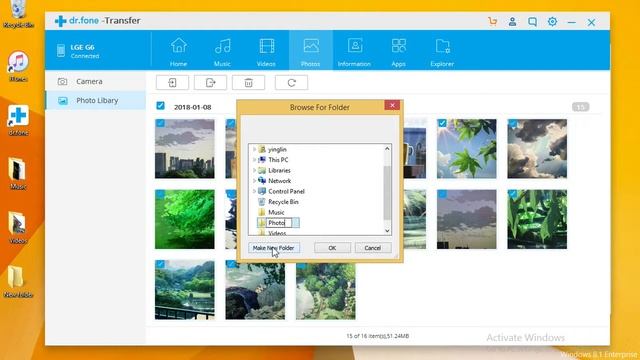Select Camera in the sidebar
The width and height of the screenshot is (640, 360).
tap(96, 81)
